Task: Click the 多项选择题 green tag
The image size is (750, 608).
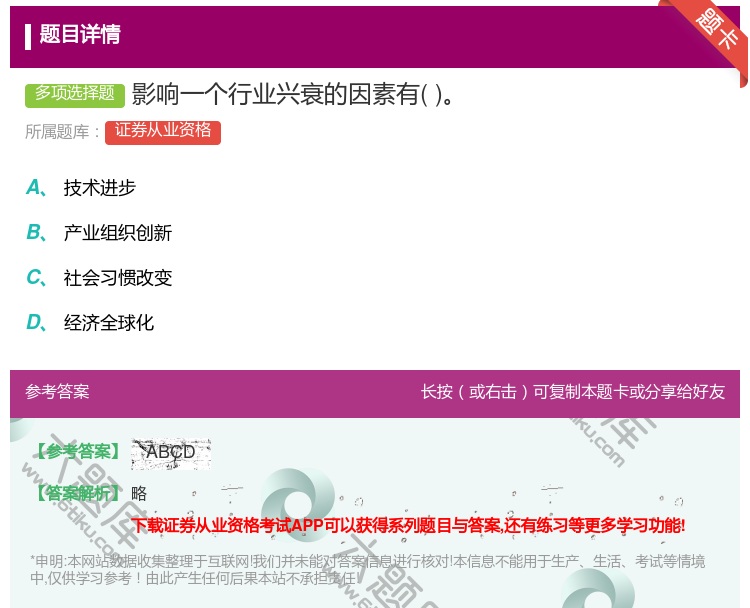Action: [75, 95]
